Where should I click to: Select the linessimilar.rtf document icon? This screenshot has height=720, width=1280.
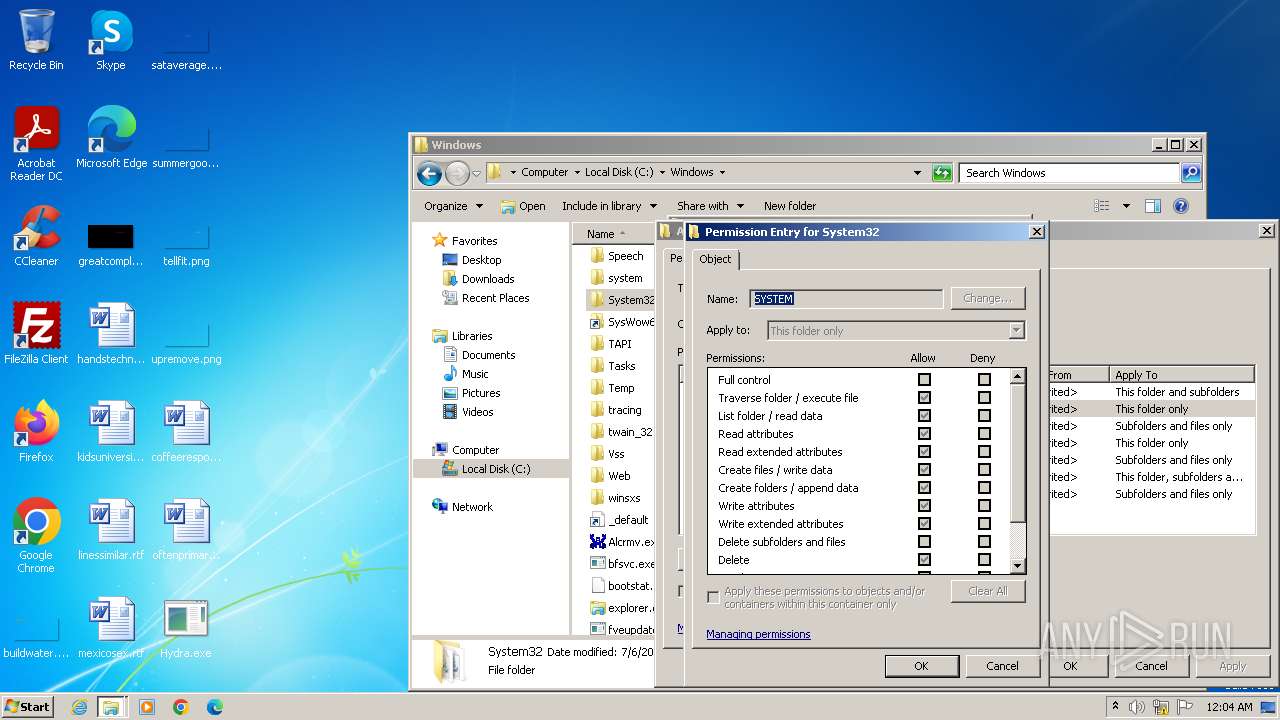111,530
